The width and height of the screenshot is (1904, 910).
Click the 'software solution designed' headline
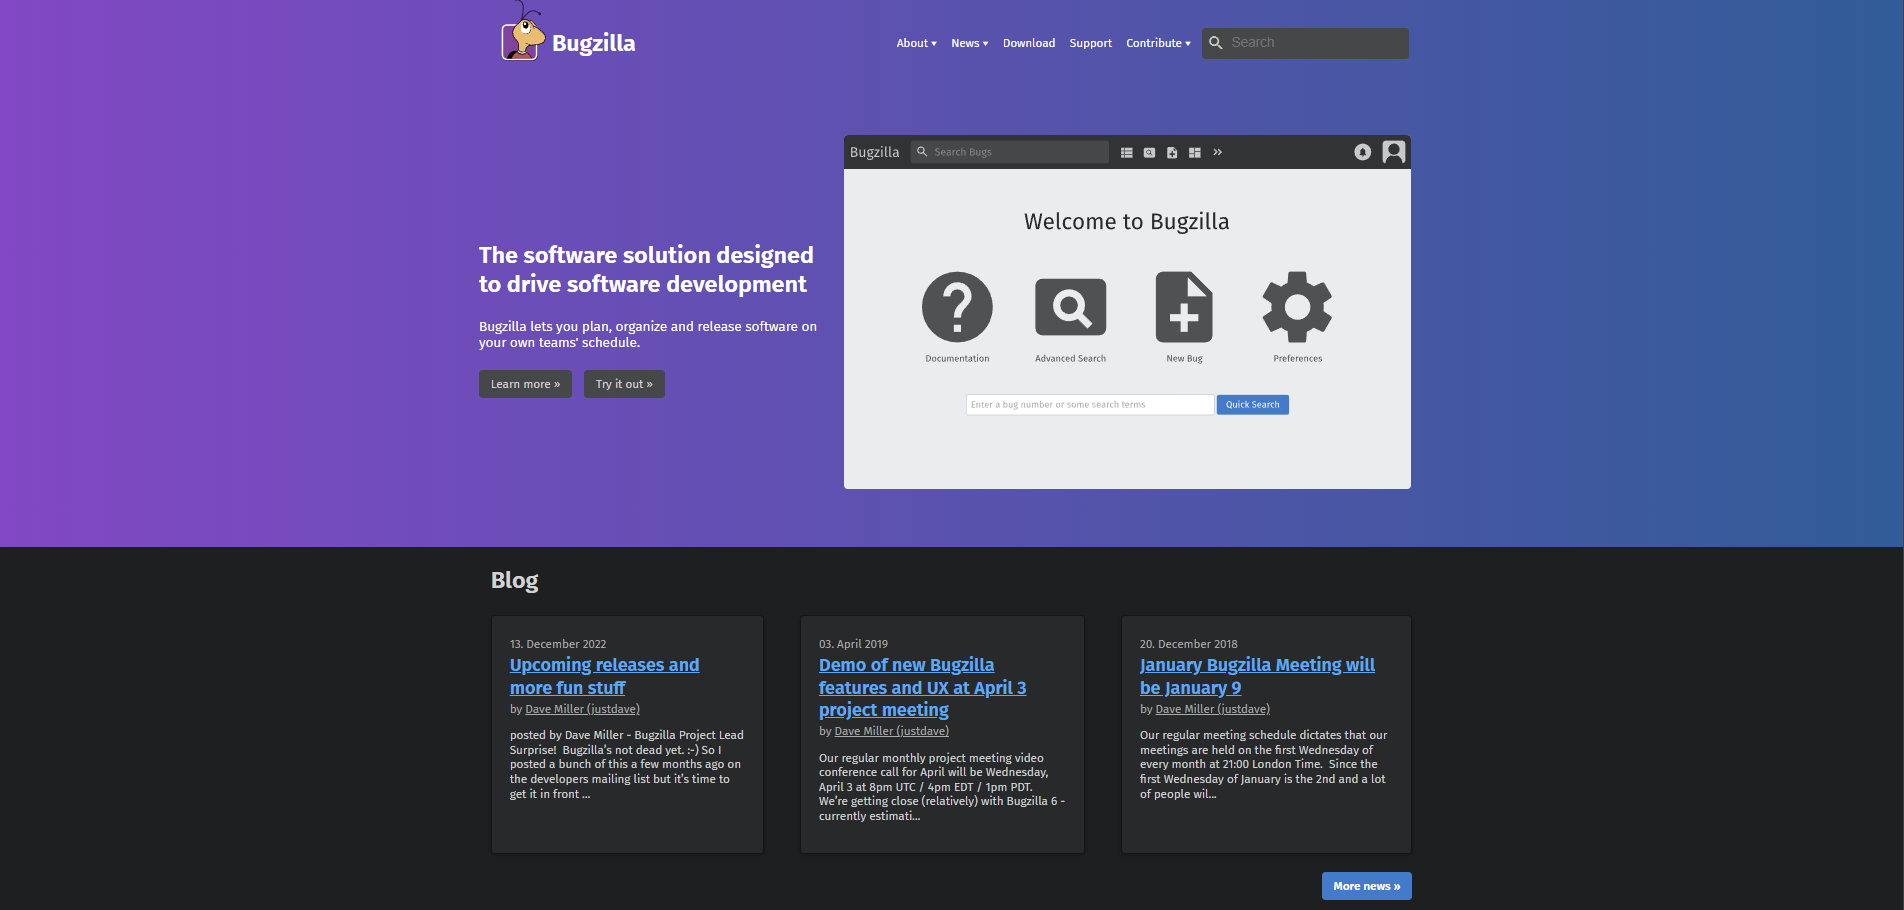646,270
